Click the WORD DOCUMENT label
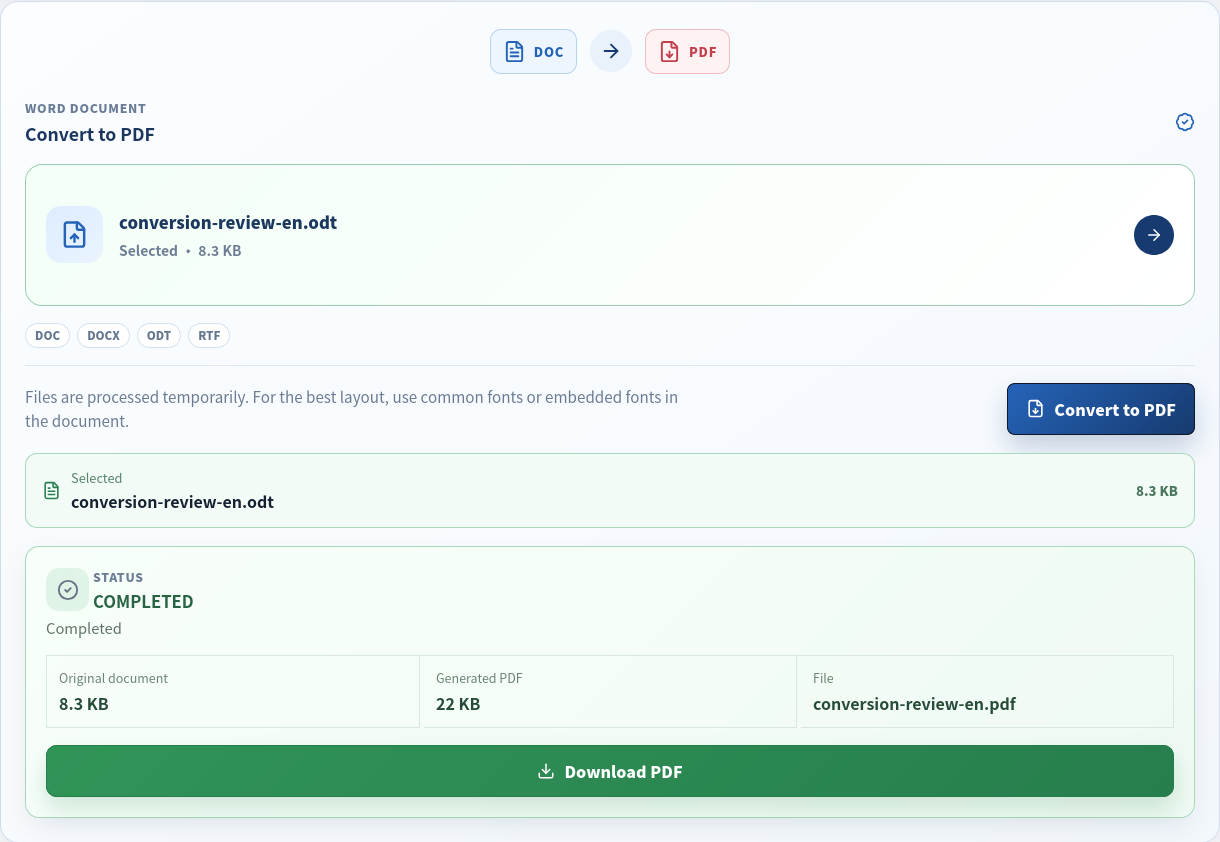The image size is (1220, 842). [85, 108]
